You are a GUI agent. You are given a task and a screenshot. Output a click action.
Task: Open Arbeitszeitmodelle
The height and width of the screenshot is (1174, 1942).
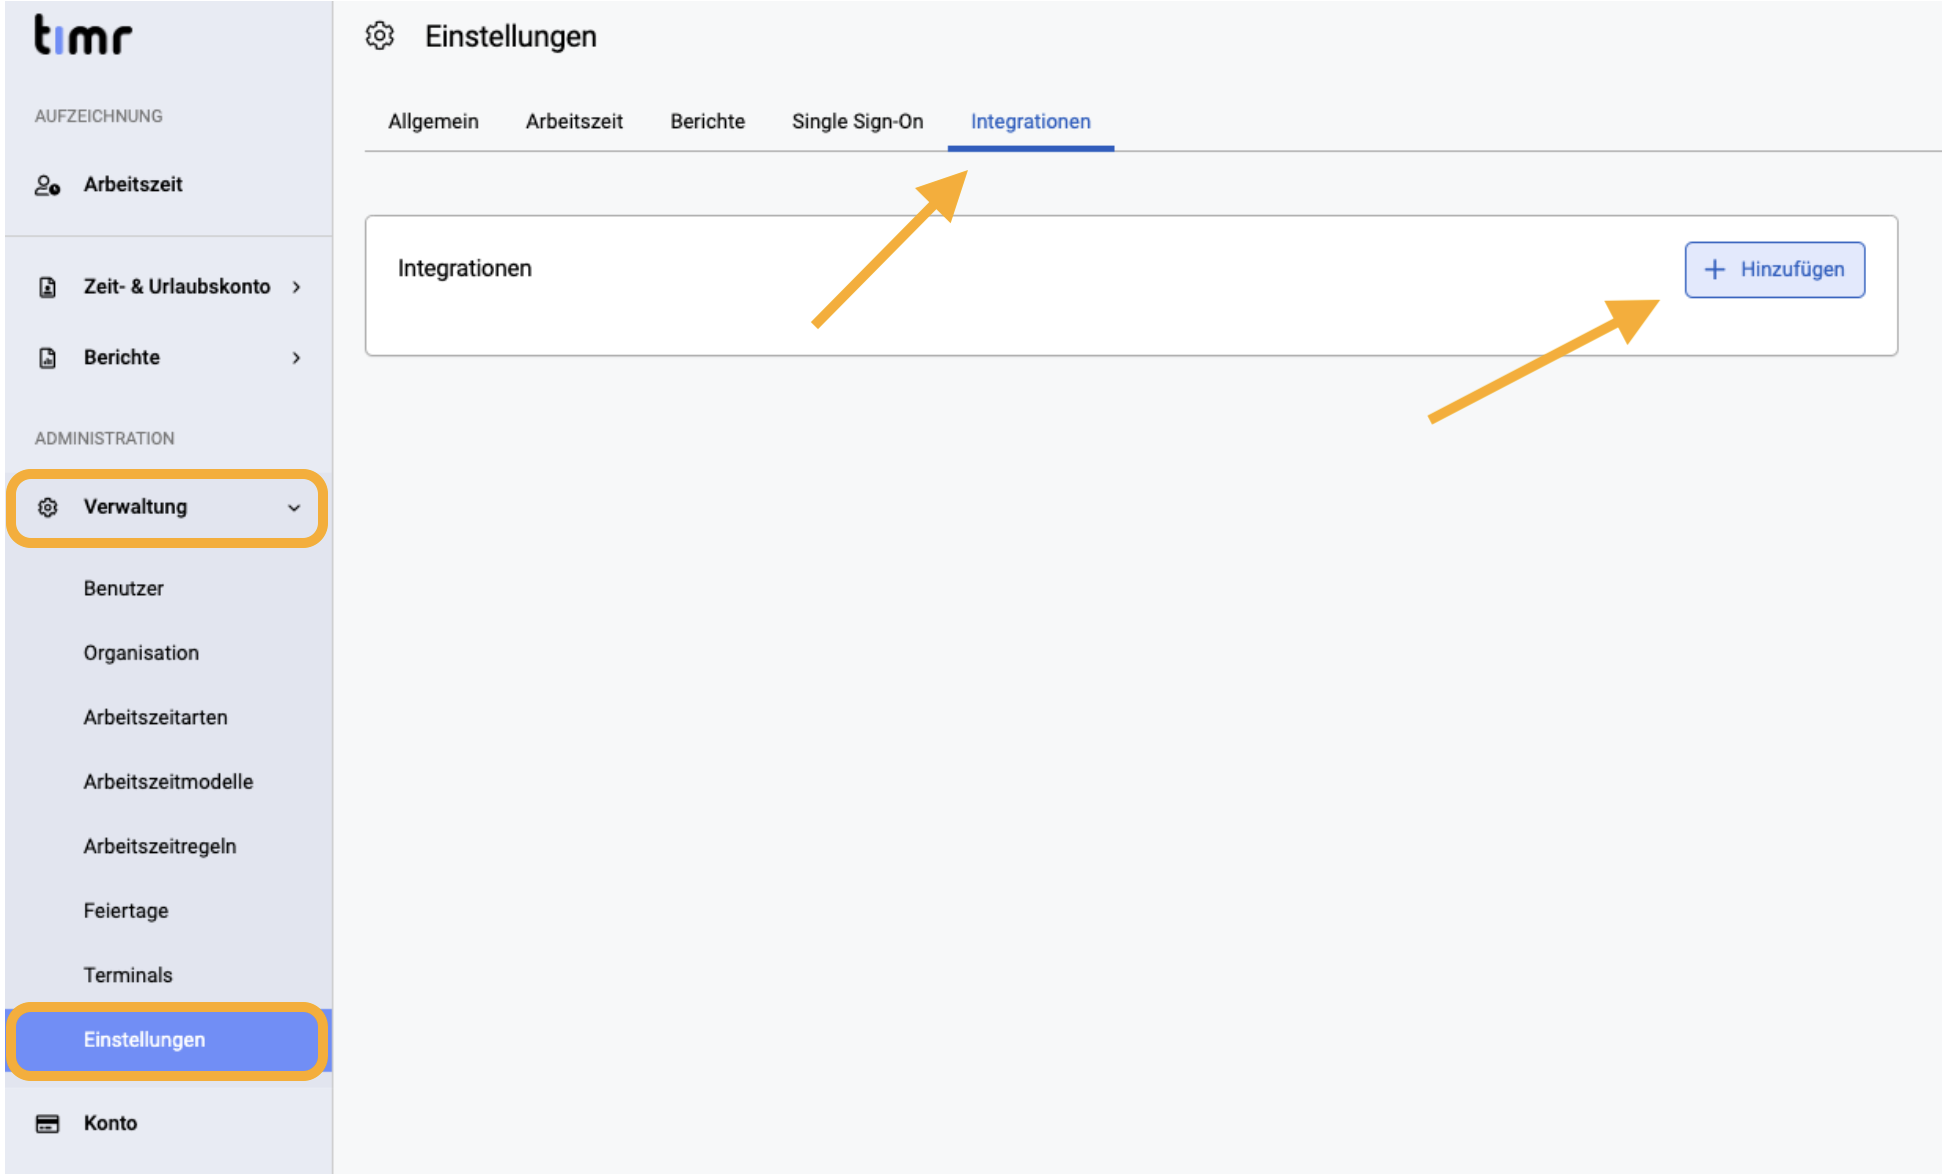pyautogui.click(x=168, y=782)
